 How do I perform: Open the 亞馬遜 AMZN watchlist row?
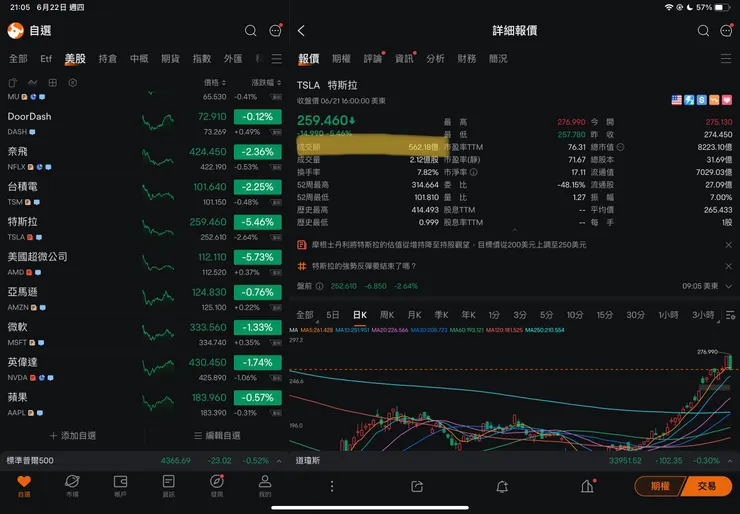[144, 299]
